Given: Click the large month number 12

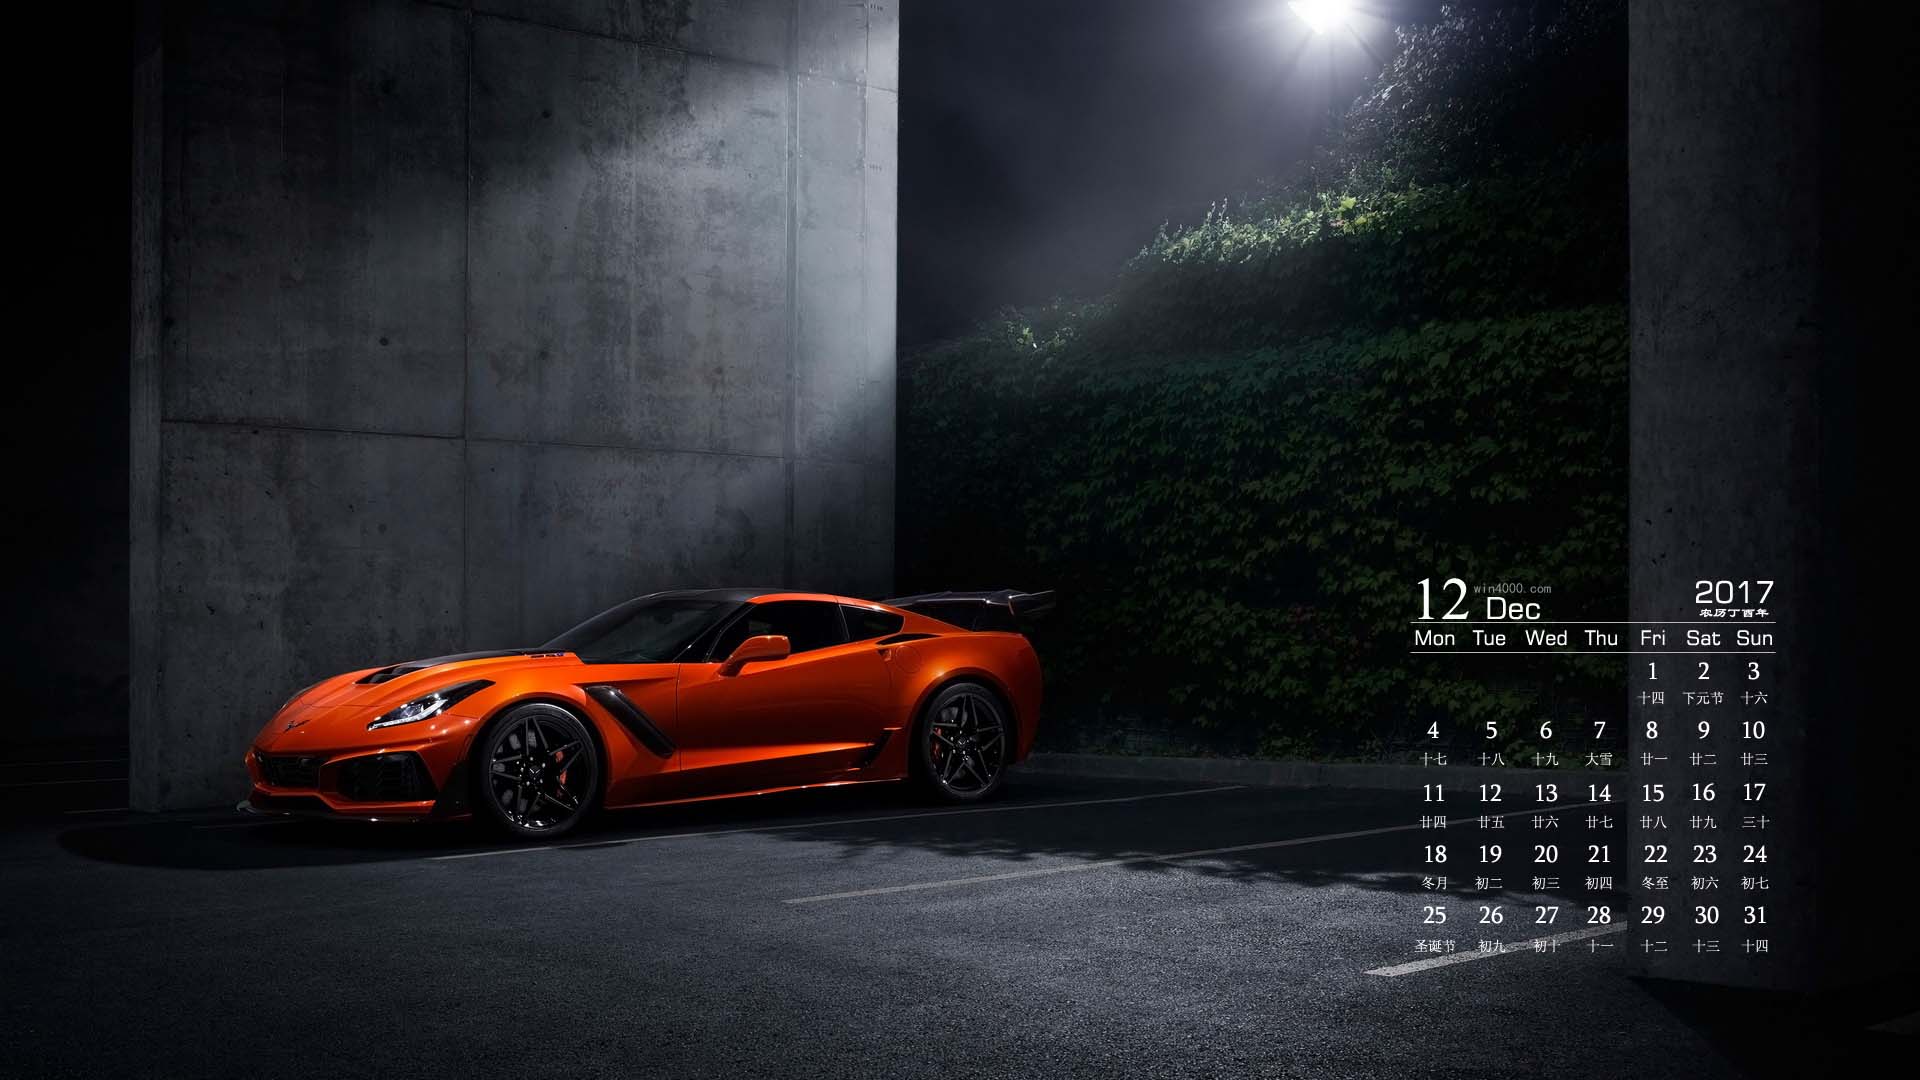Looking at the screenshot, I should [1441, 600].
